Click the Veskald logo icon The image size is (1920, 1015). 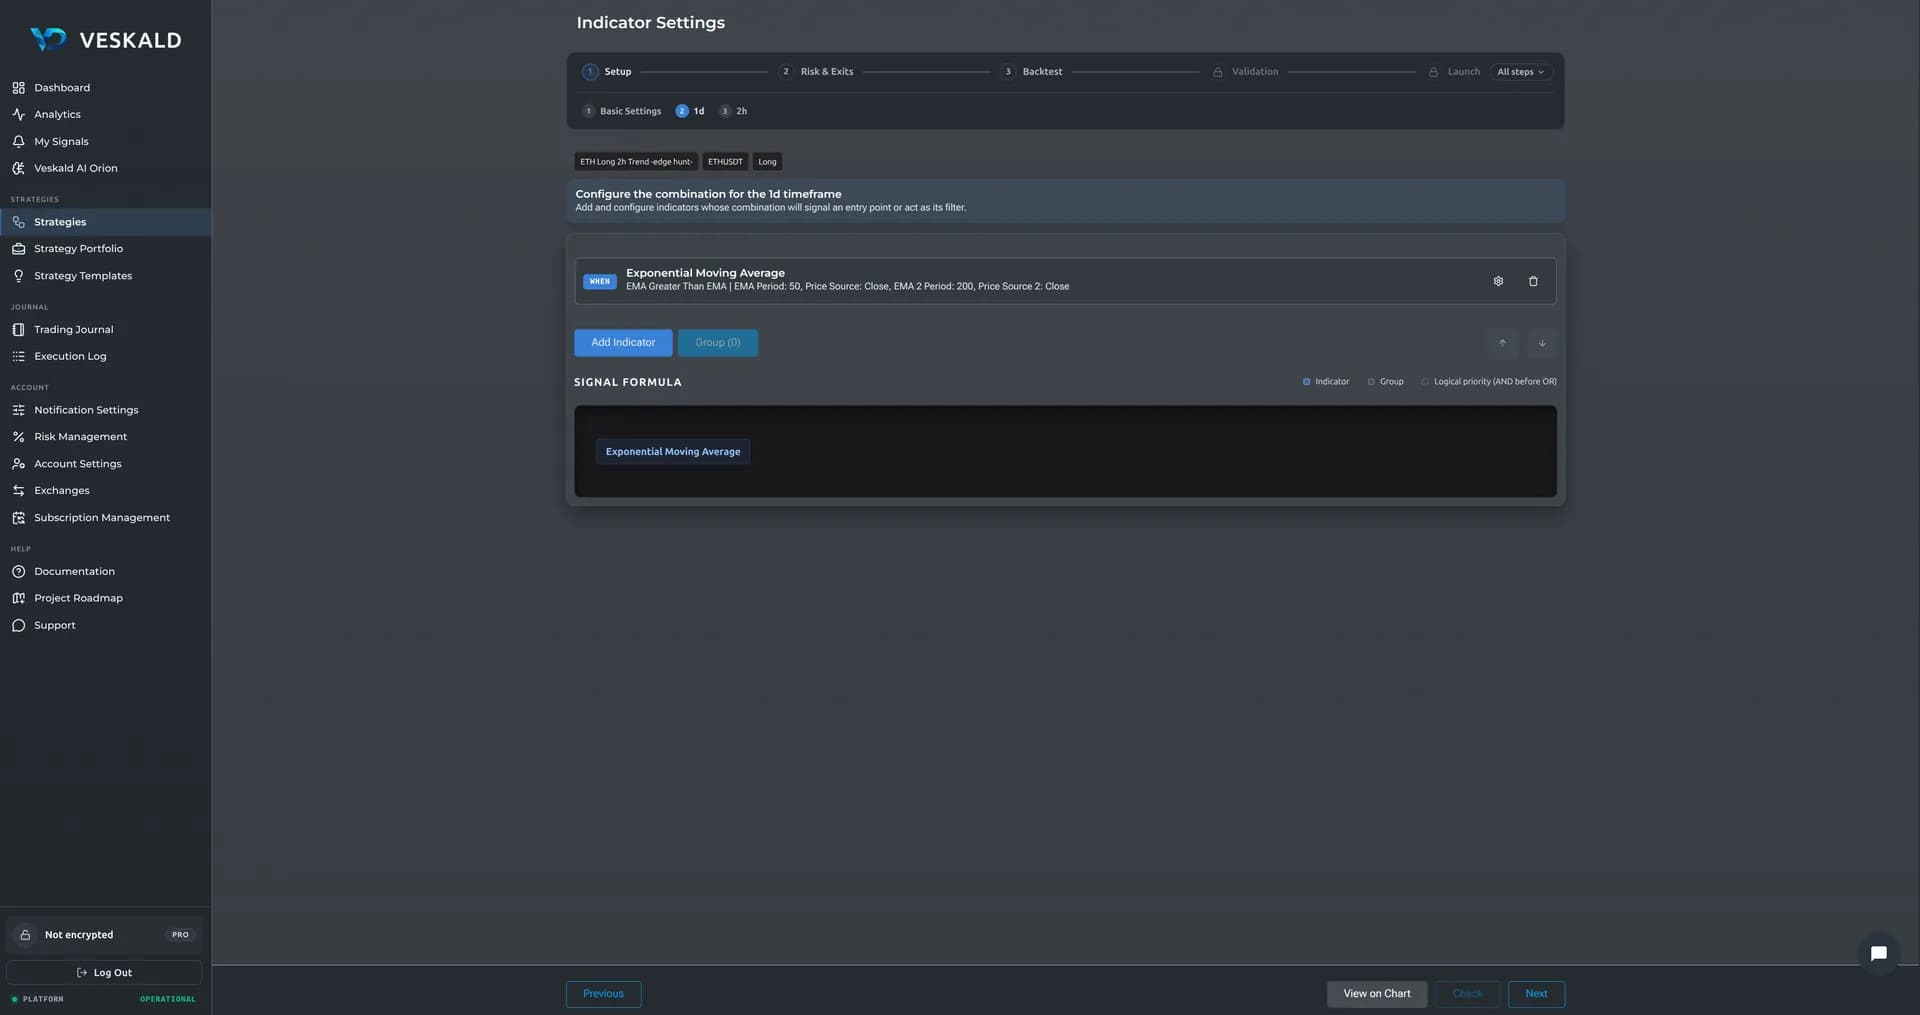click(48, 39)
